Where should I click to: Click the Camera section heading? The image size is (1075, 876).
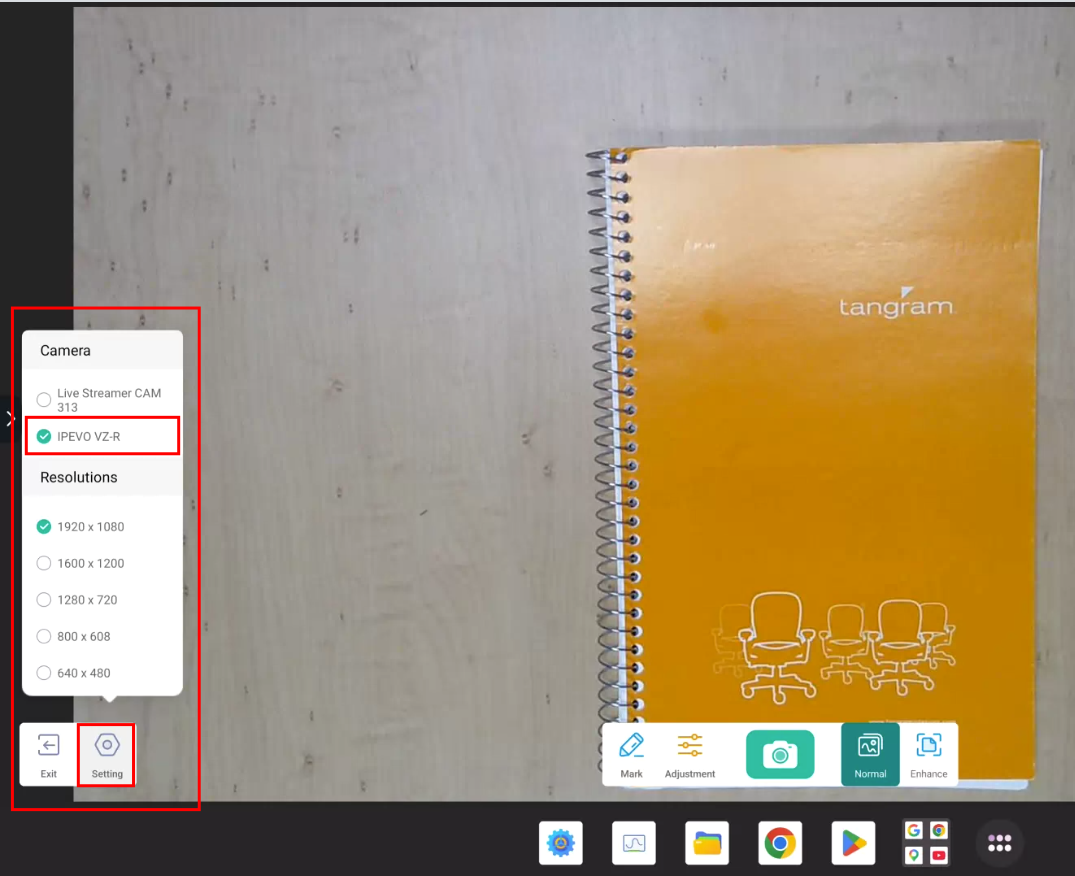pyautogui.click(x=65, y=350)
